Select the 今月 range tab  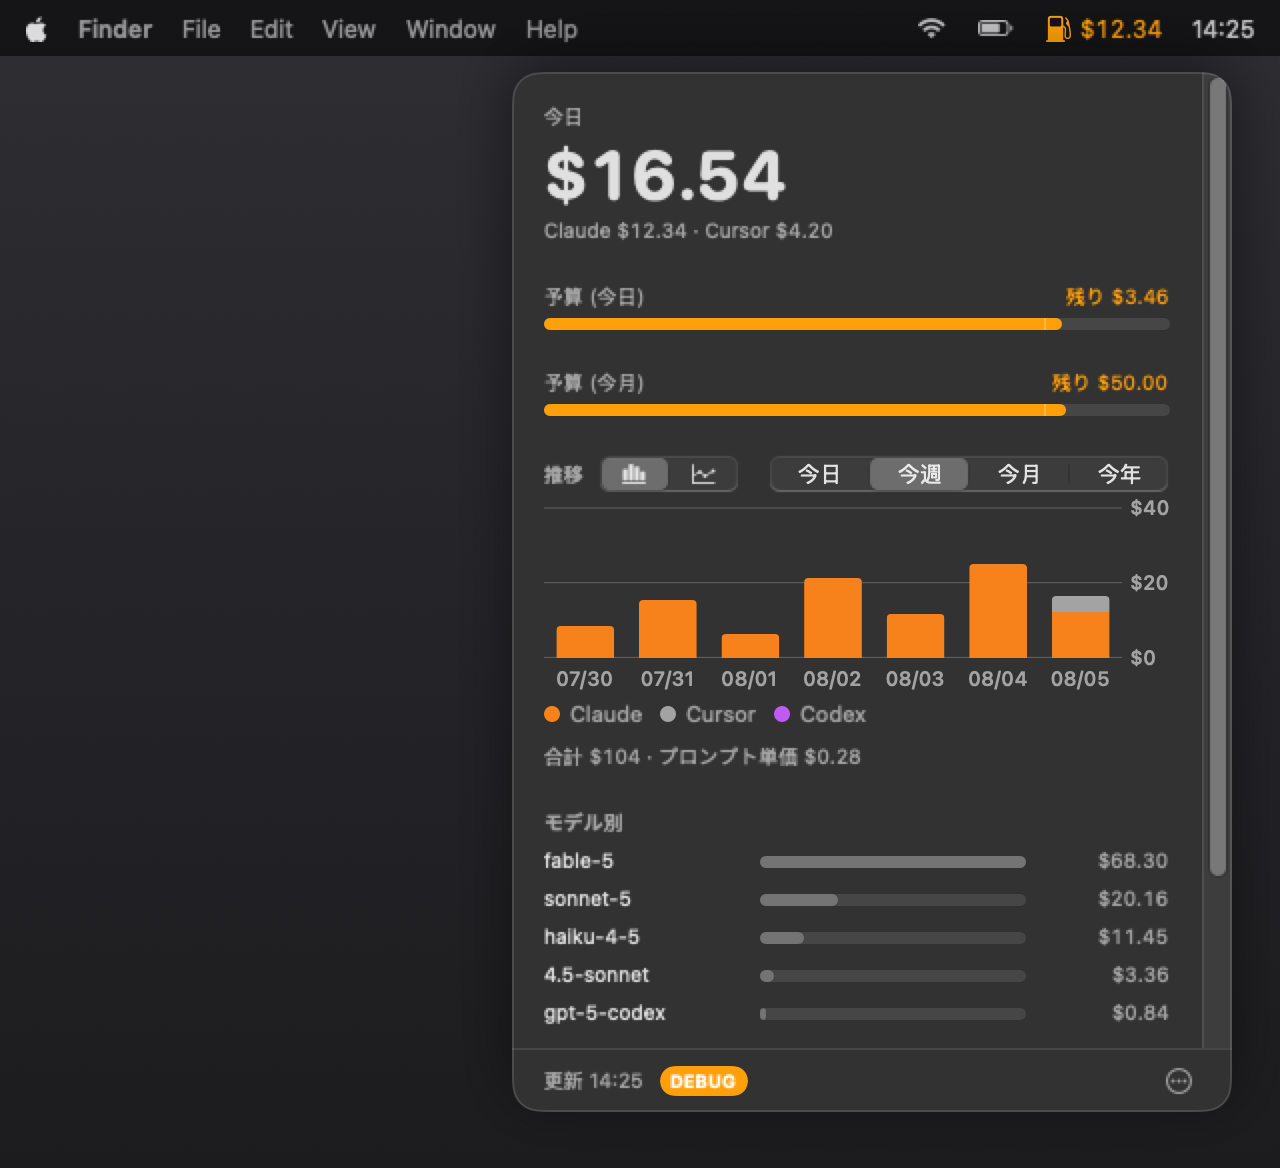pyautogui.click(x=1019, y=474)
